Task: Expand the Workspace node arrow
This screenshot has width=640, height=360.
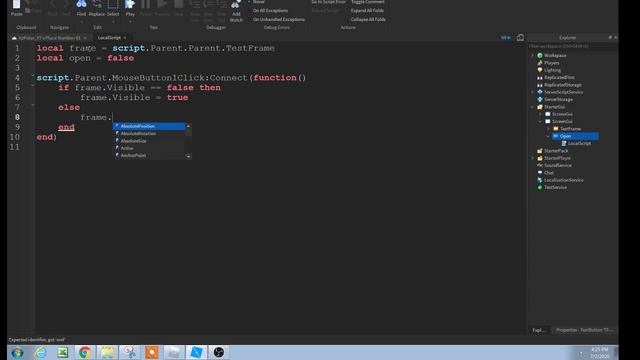Action: point(532,56)
